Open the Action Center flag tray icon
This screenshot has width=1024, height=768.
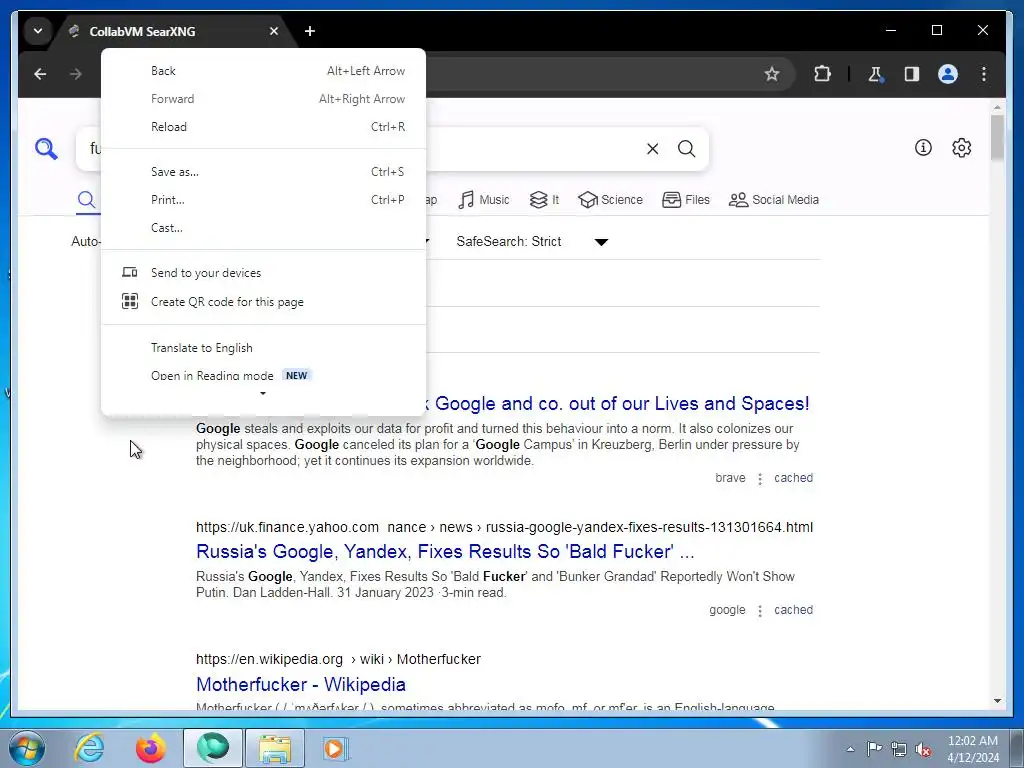874,749
